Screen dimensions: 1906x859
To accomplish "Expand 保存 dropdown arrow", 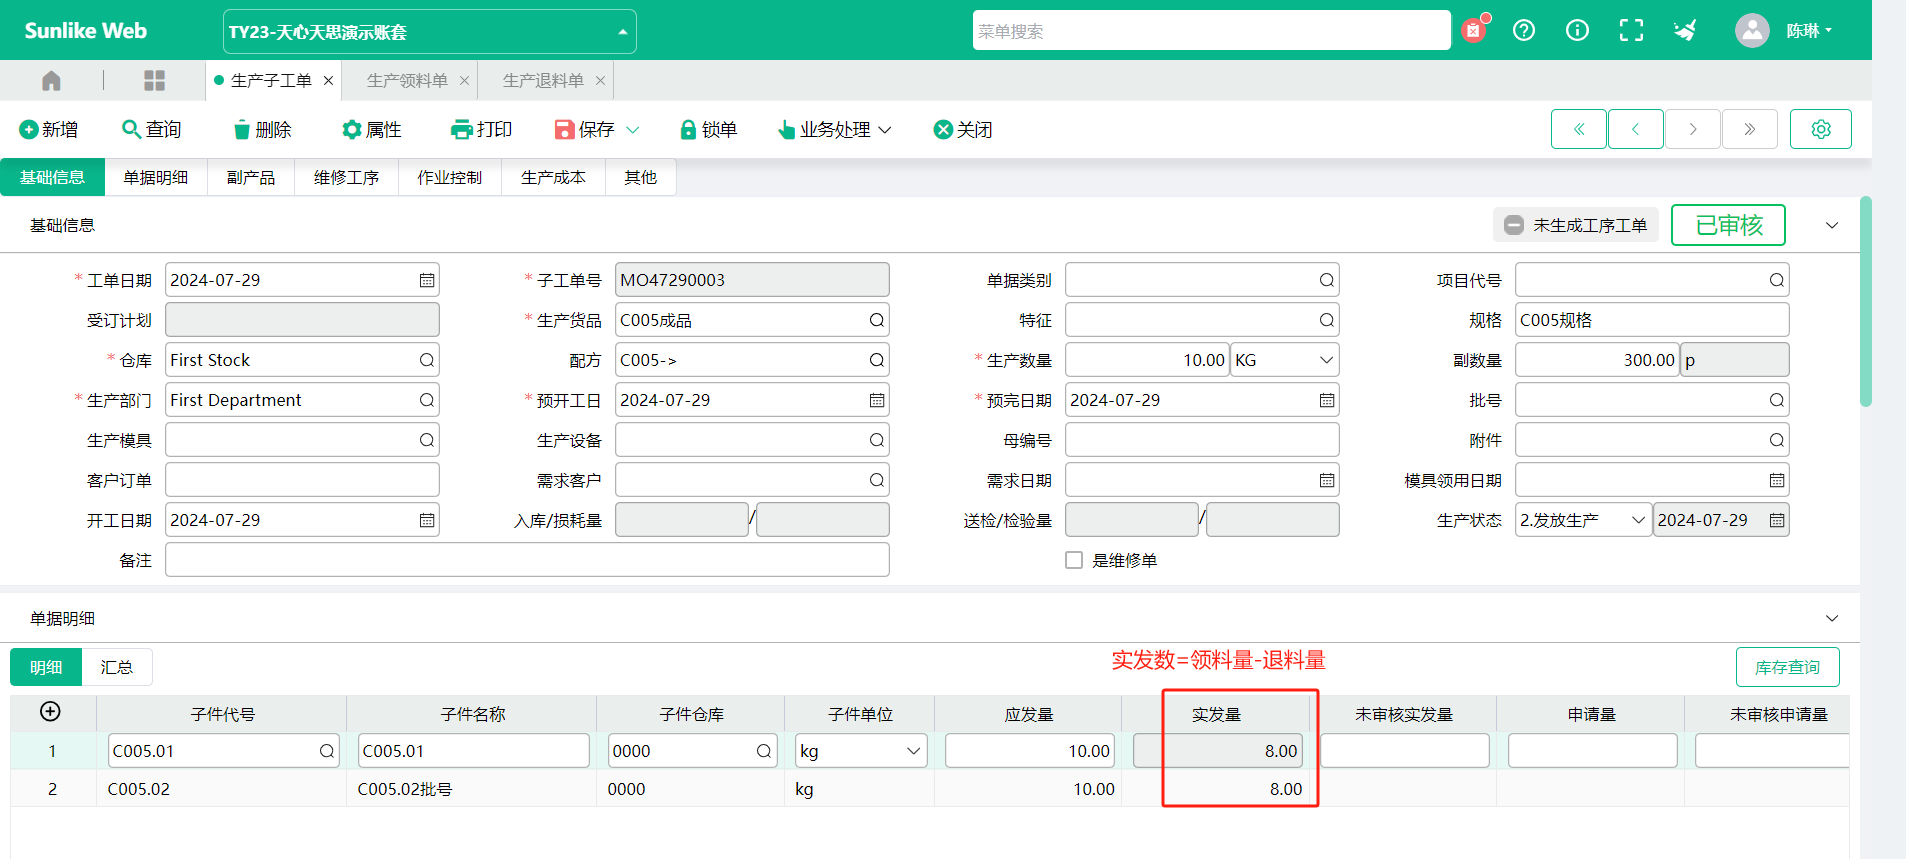I will [633, 130].
